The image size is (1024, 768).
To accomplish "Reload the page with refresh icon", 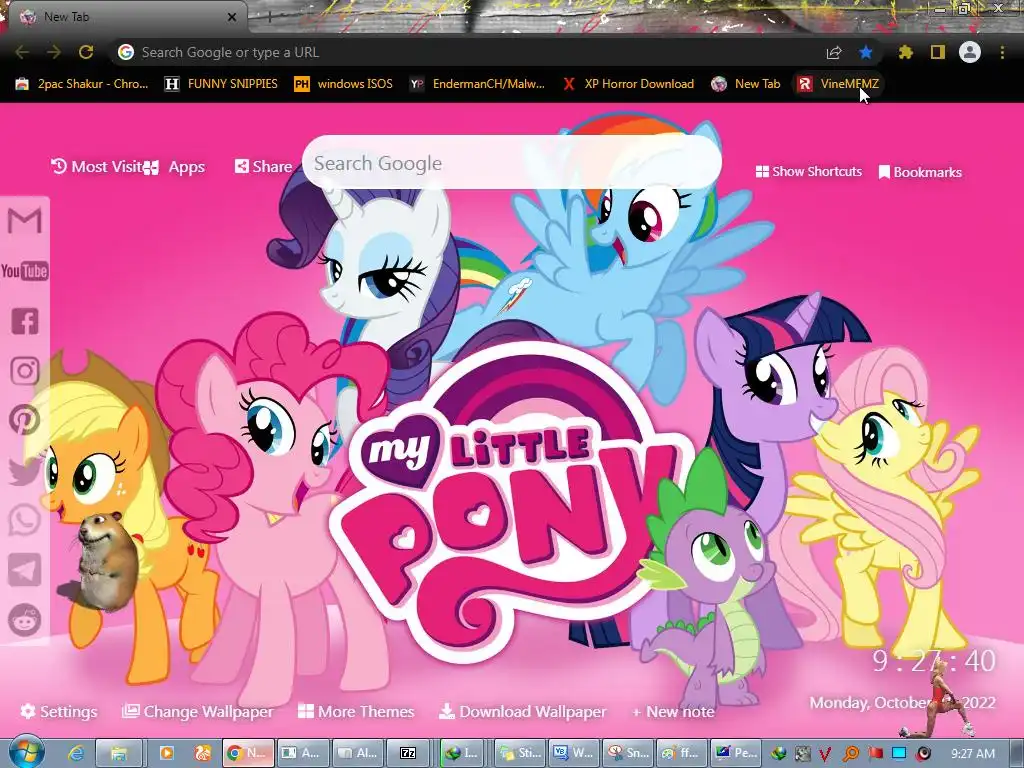I will coord(86,52).
